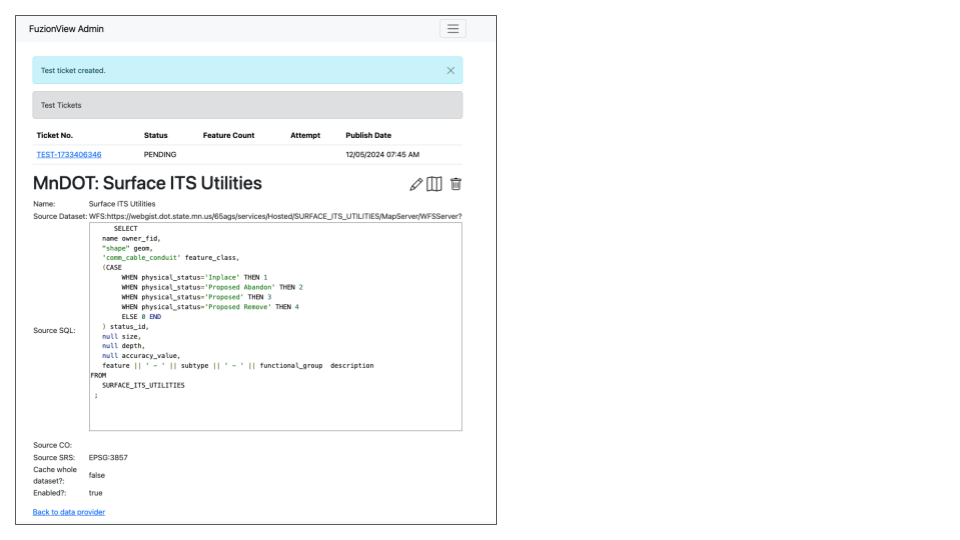Open ticket TEST-1733406346 link
Screen dimensions: 960x540
pyautogui.click(x=69, y=154)
